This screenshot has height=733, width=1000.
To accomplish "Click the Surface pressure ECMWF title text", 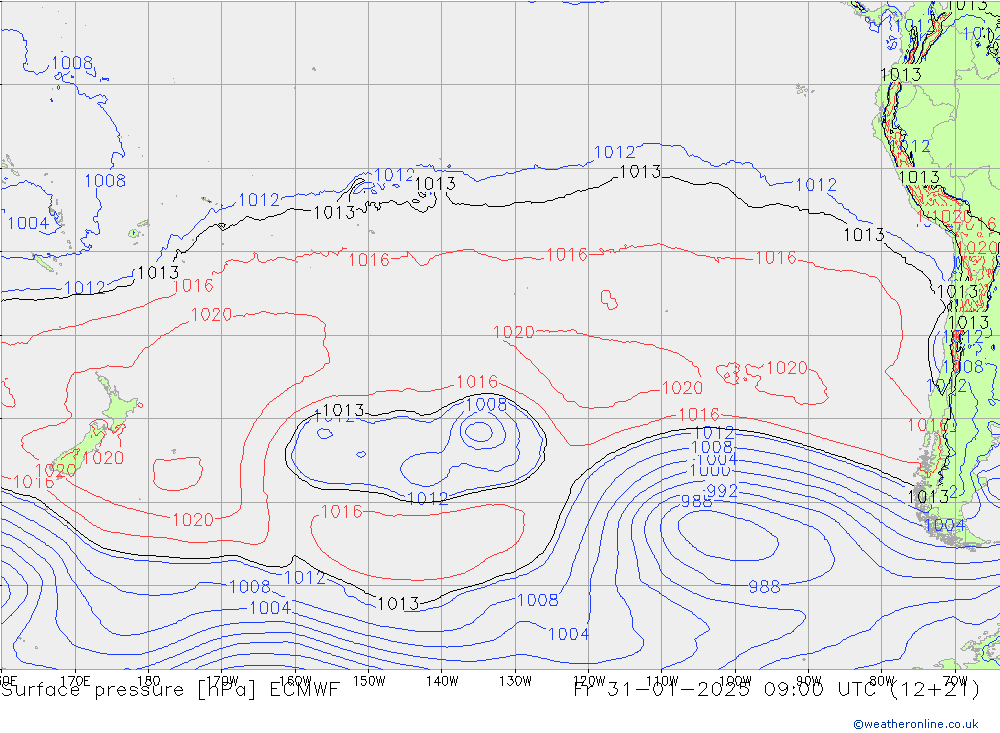I will (x=170, y=689).
